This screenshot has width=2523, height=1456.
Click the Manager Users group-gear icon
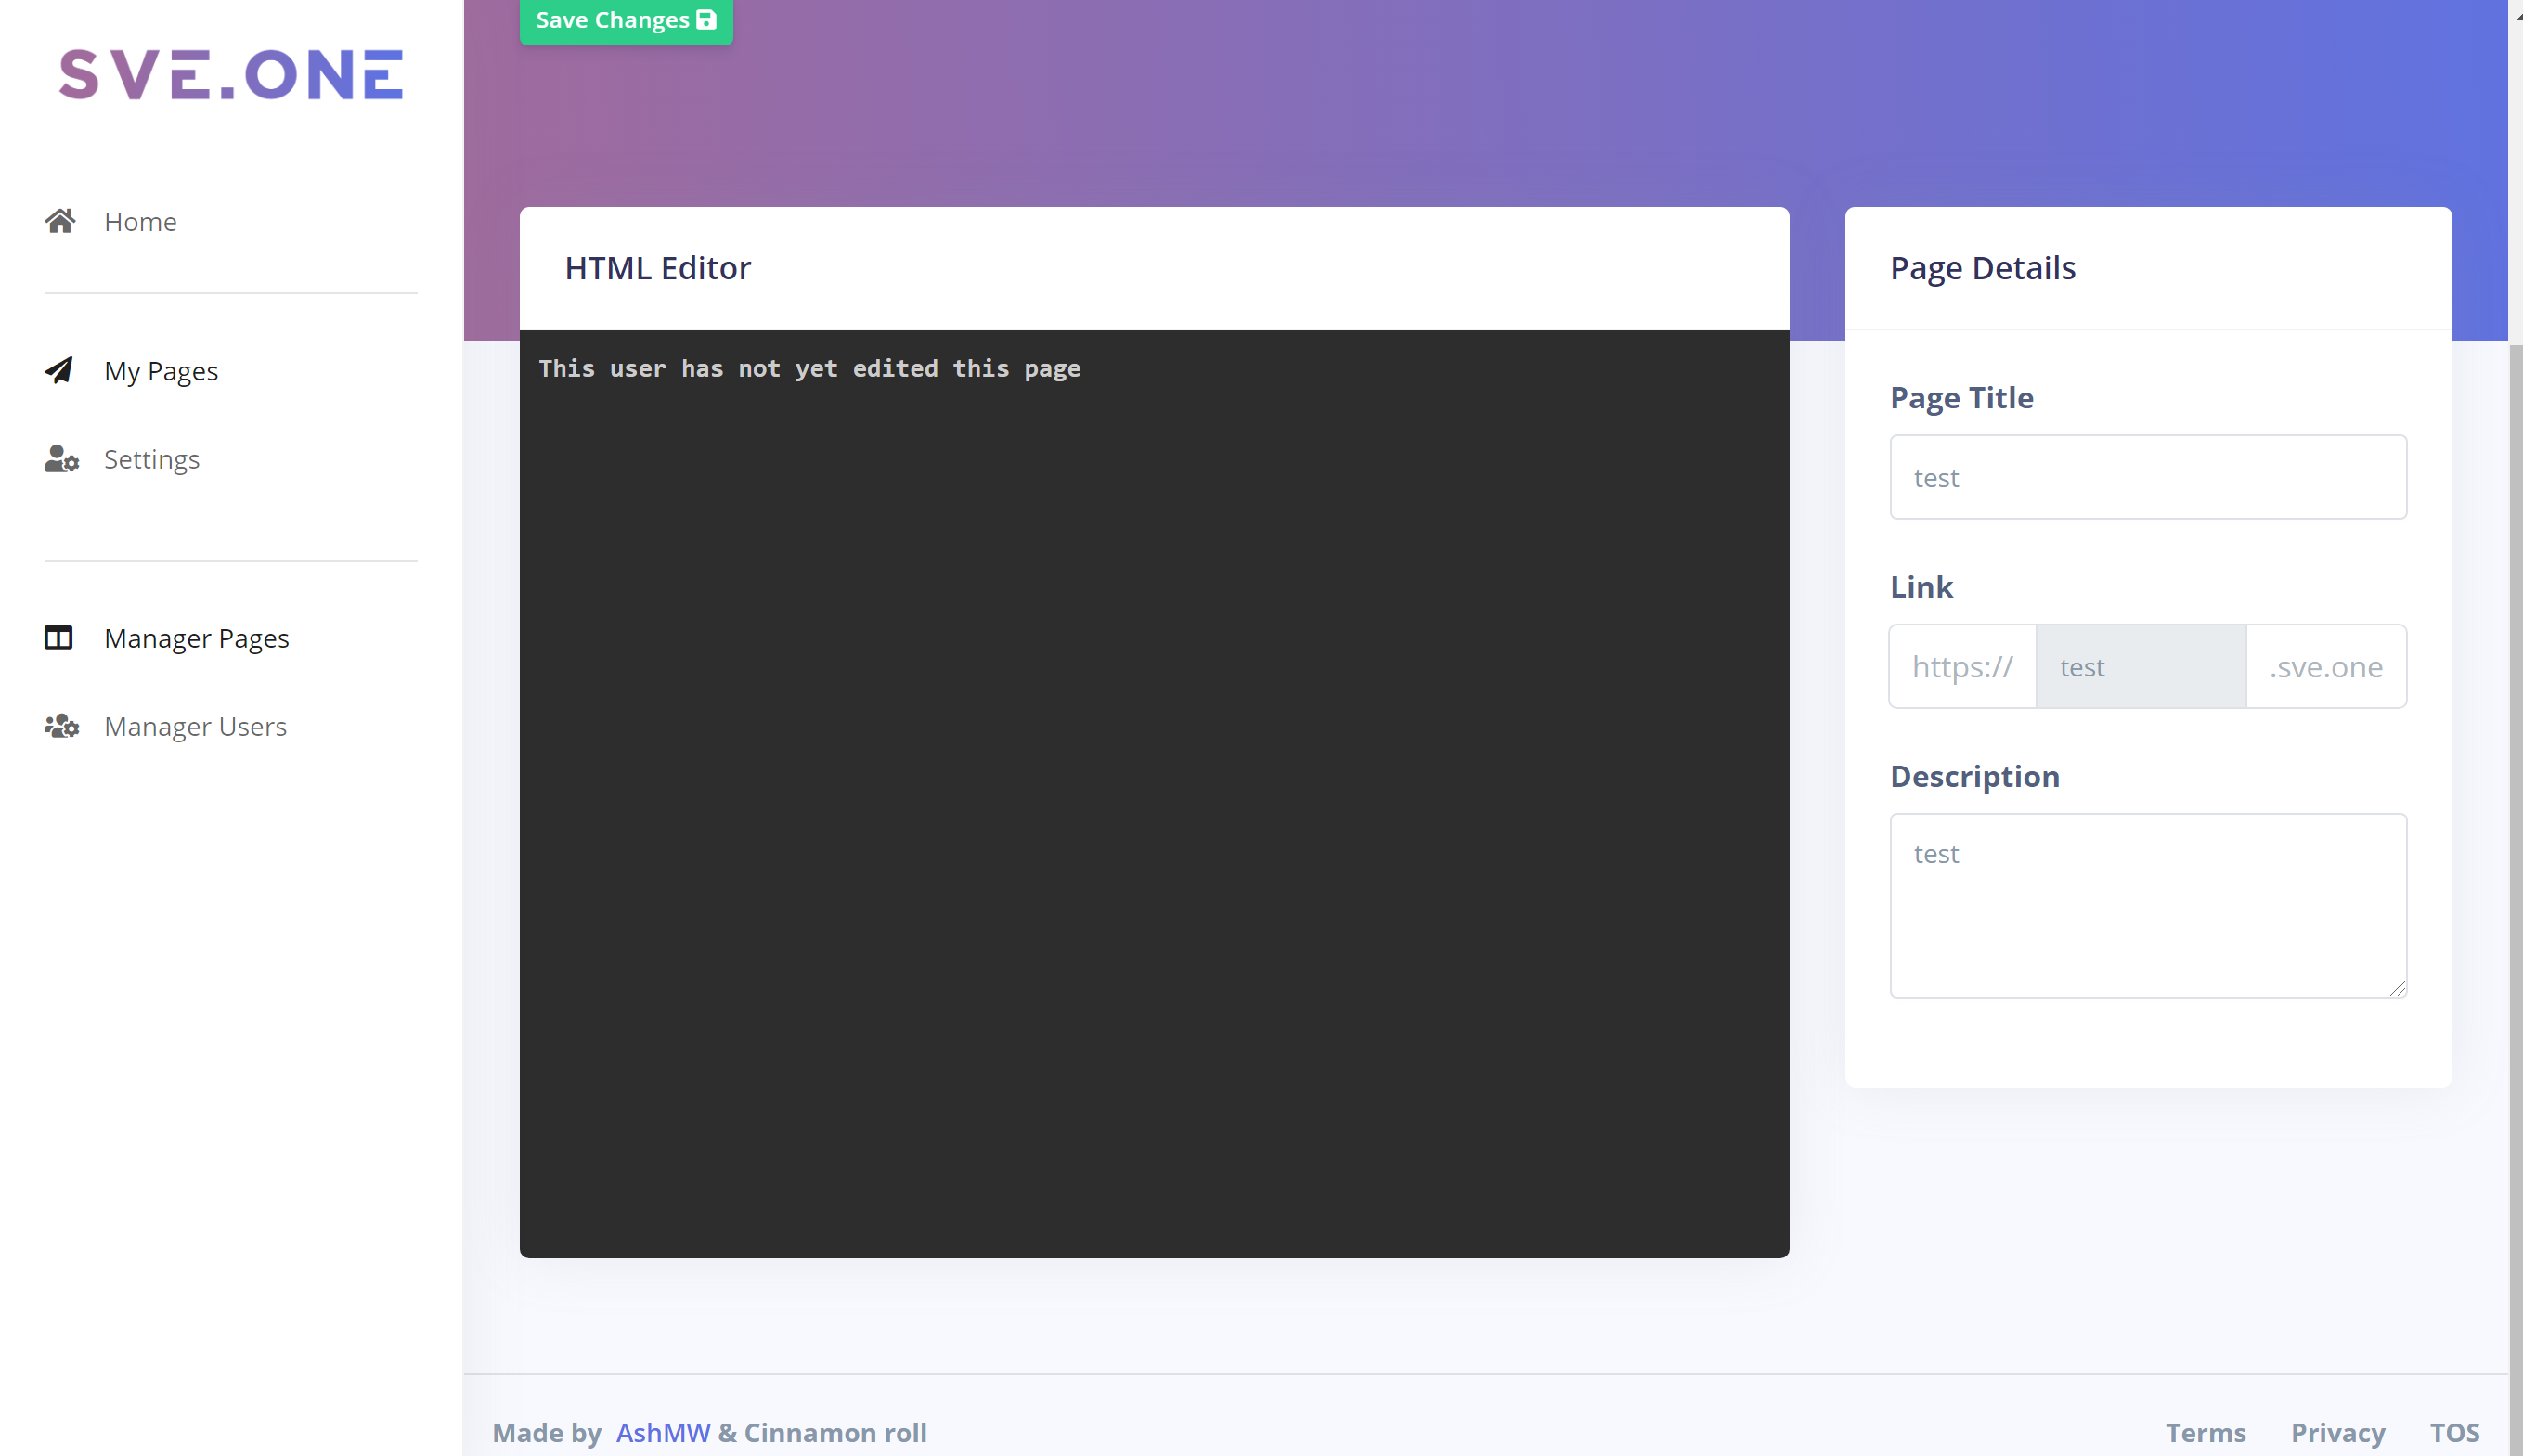61,726
